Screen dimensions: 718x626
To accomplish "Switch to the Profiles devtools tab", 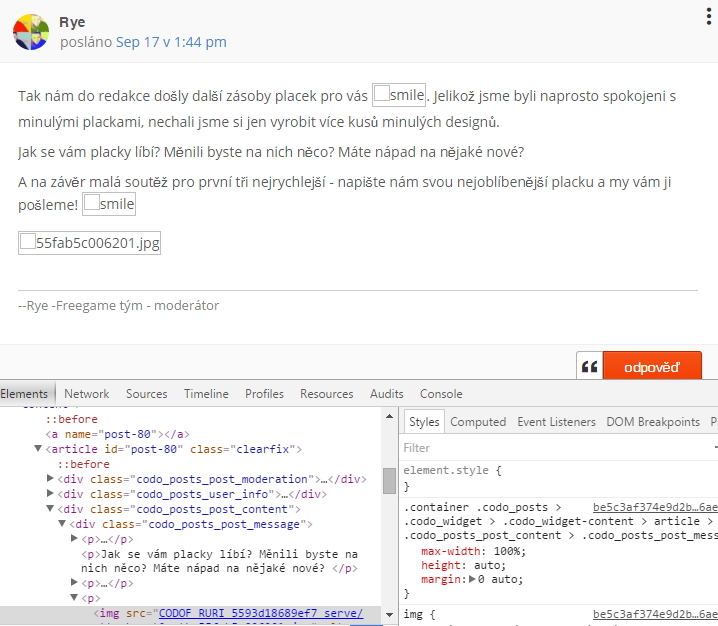I will [264, 394].
